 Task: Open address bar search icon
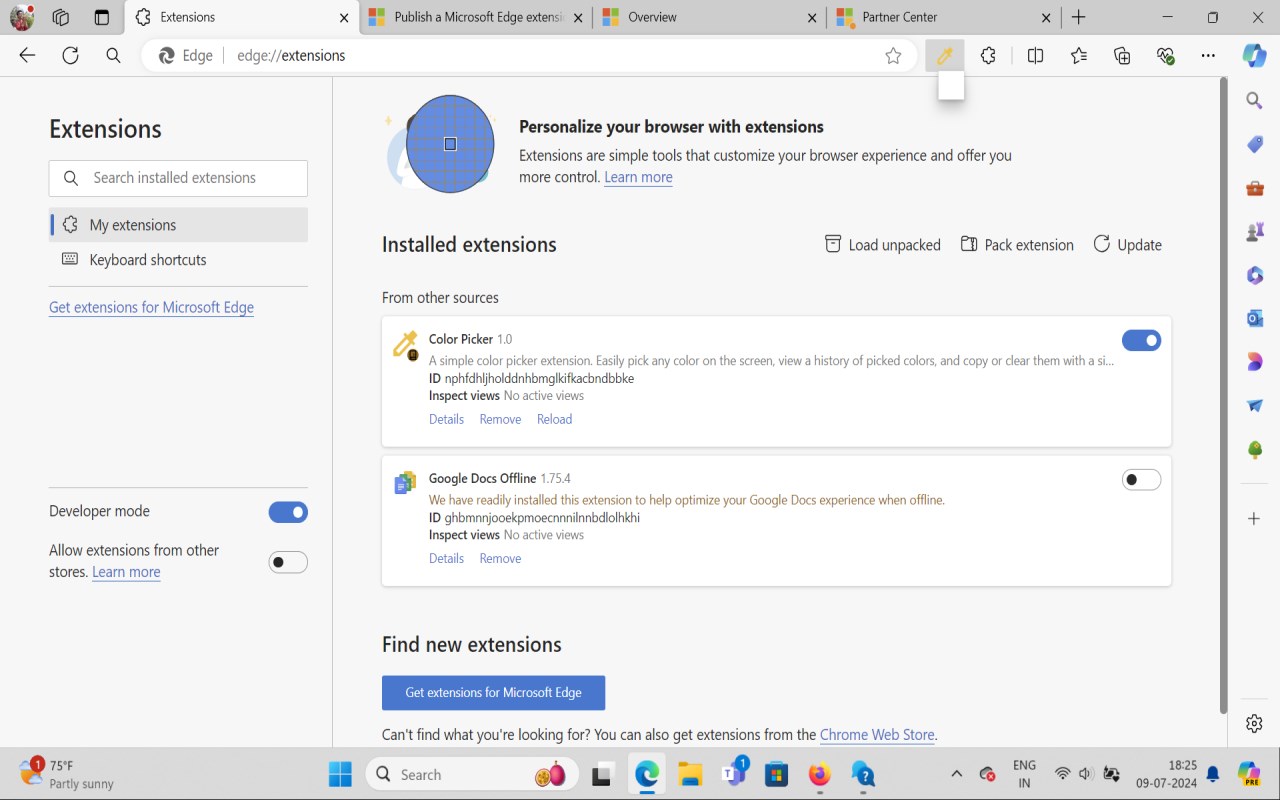(113, 56)
